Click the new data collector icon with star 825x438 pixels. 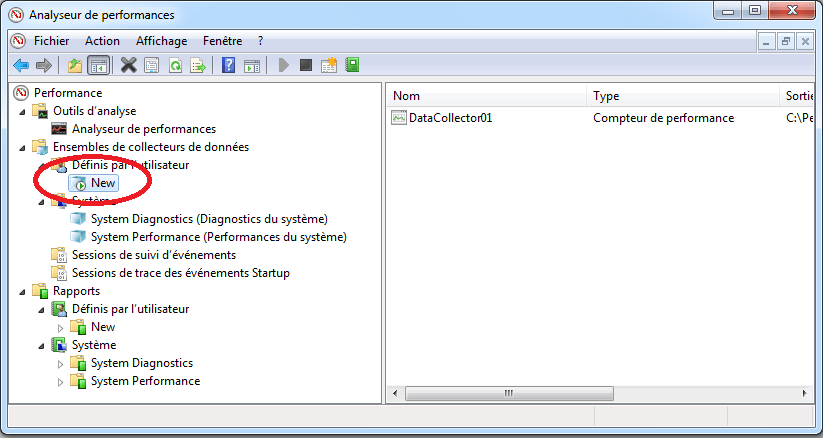[329, 65]
